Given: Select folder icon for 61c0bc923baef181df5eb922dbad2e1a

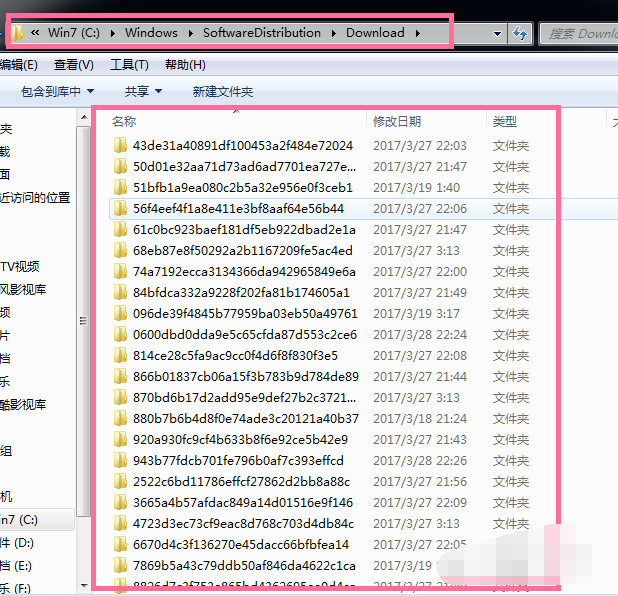Looking at the screenshot, I should click(x=120, y=229).
